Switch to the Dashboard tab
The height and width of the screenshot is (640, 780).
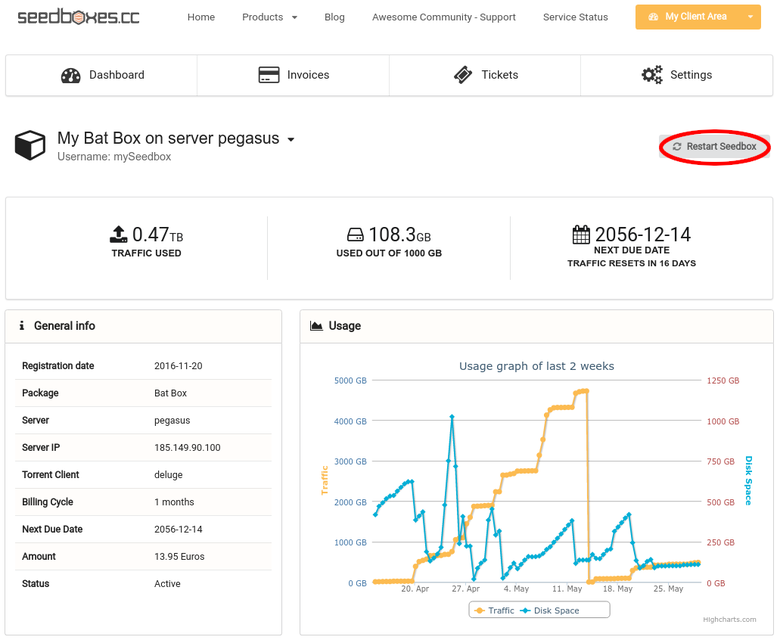coord(101,75)
